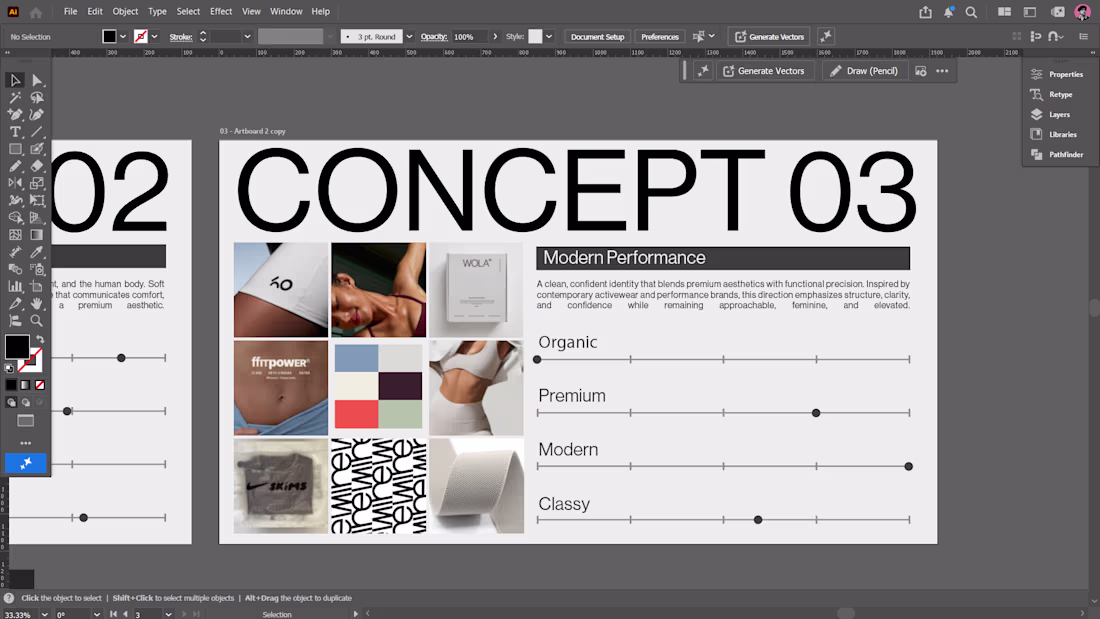Change the screen mode
Image resolution: width=1100 pixels, height=619 pixels.
26,421
